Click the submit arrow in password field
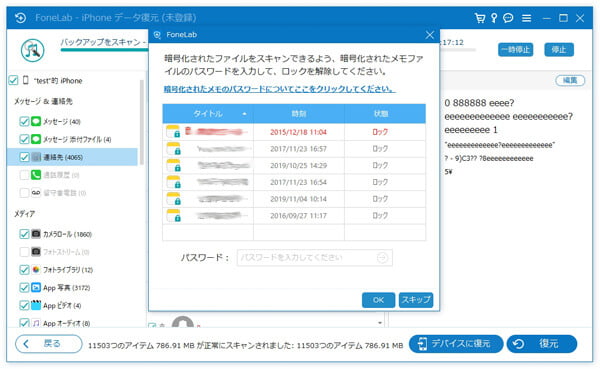 pyautogui.click(x=382, y=258)
